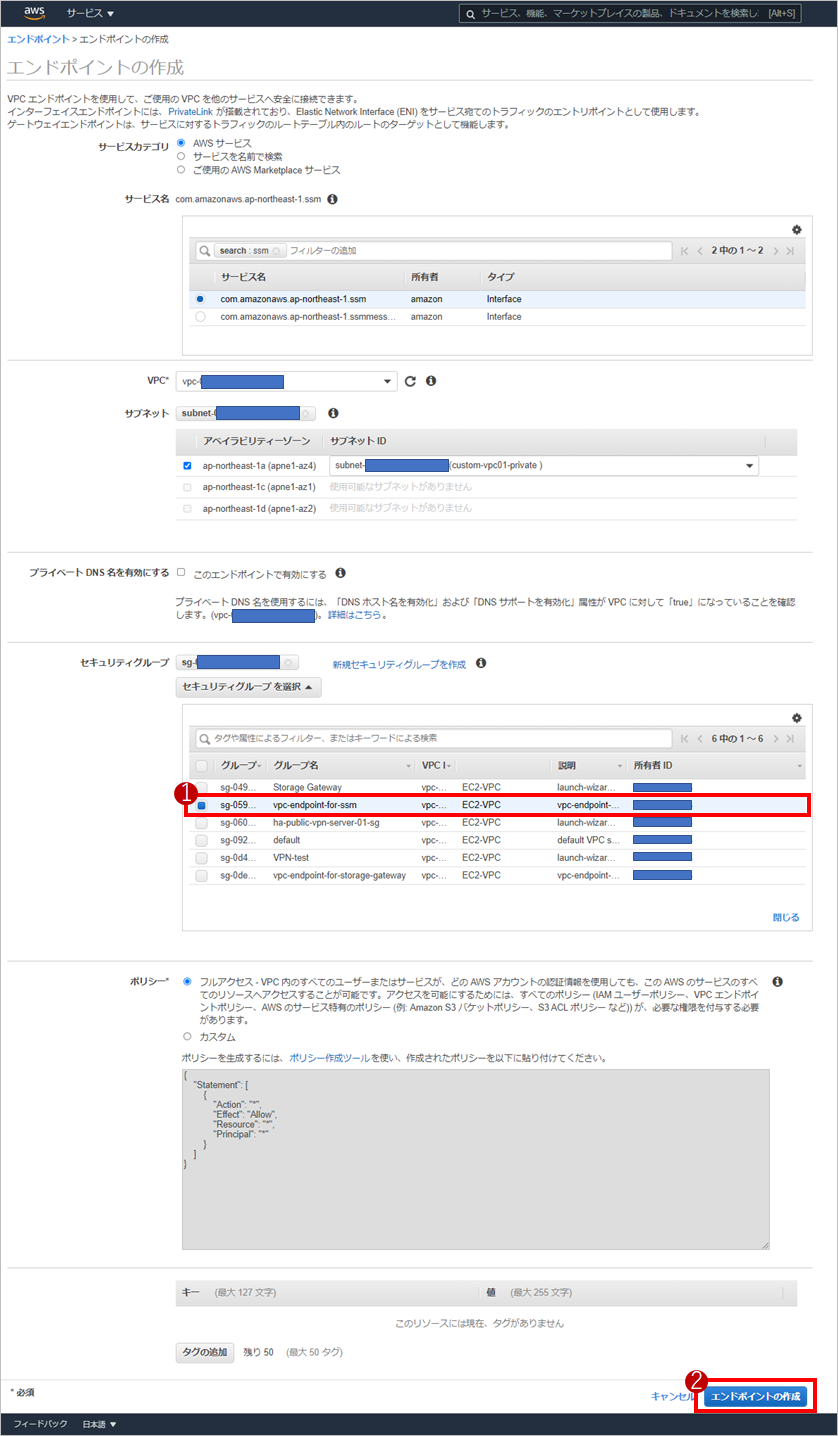Refresh the VPC list

pos(410,381)
